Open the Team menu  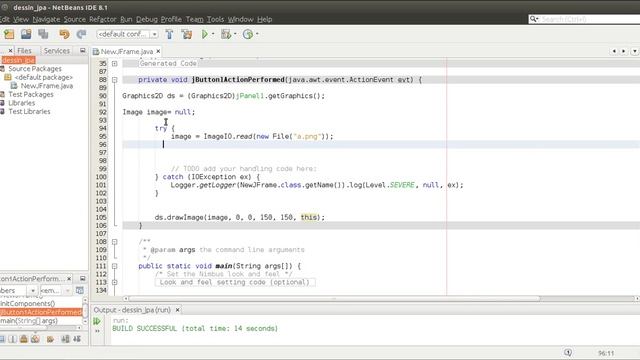[x=194, y=19]
